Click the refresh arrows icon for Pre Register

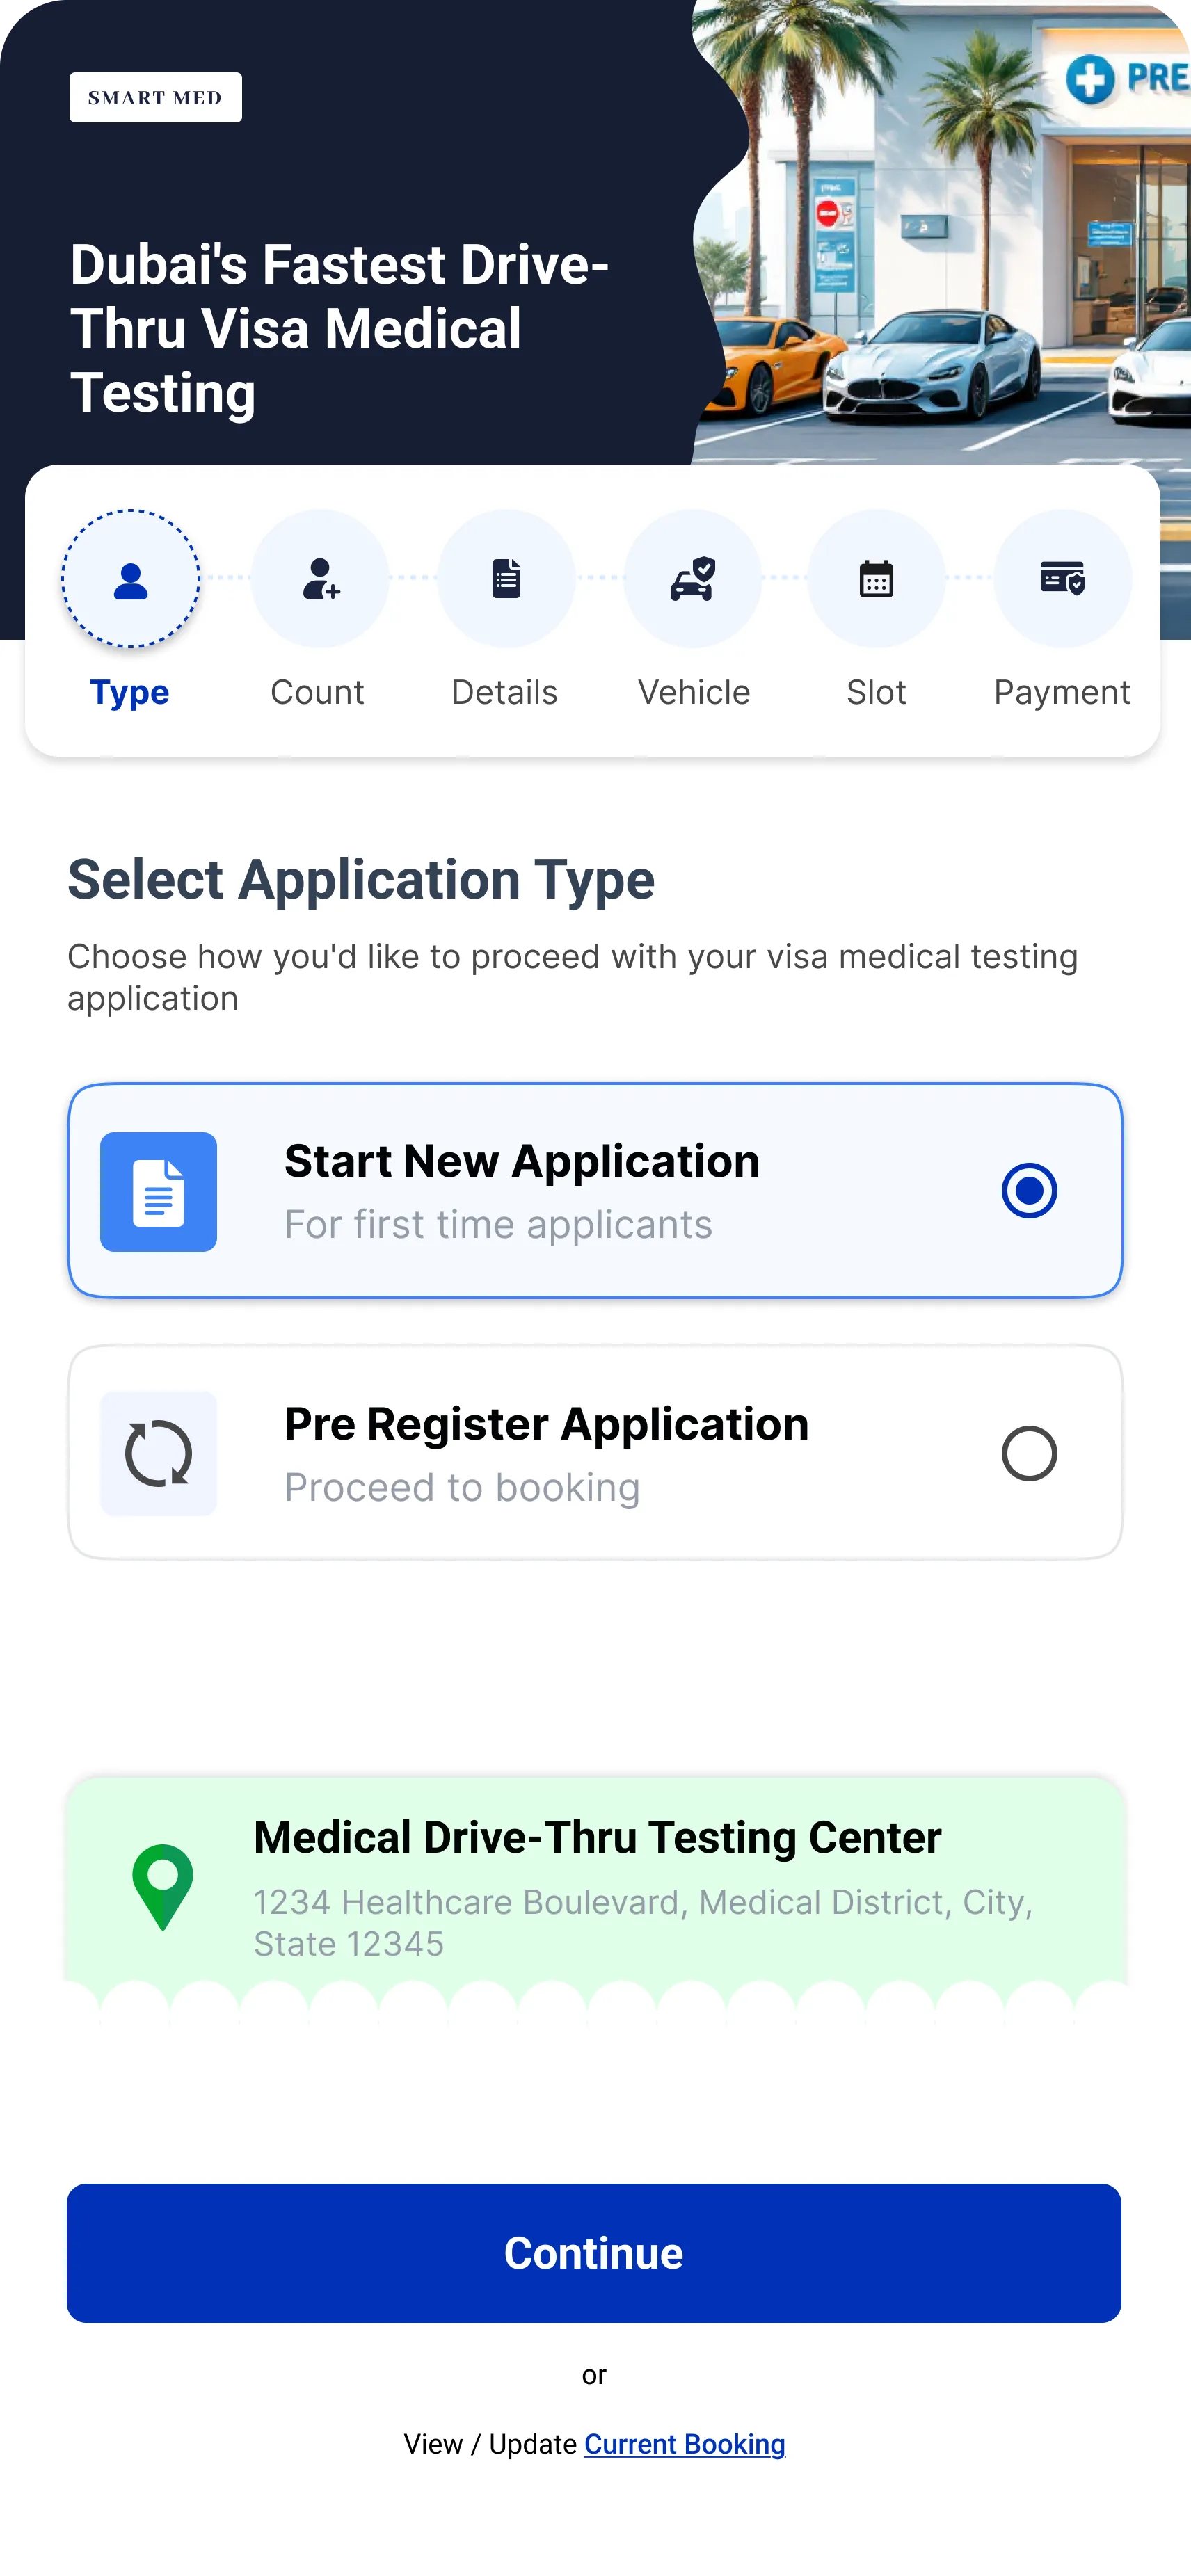[159, 1453]
